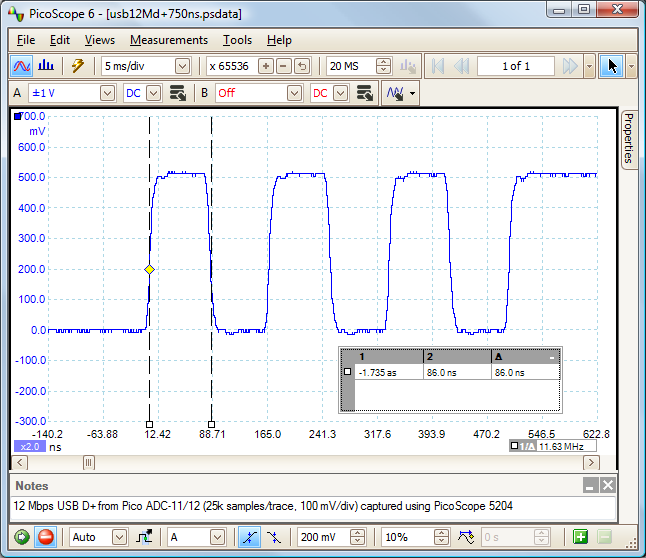Open the math channels waveform icon
This screenshot has height=558, width=646.
click(x=395, y=93)
